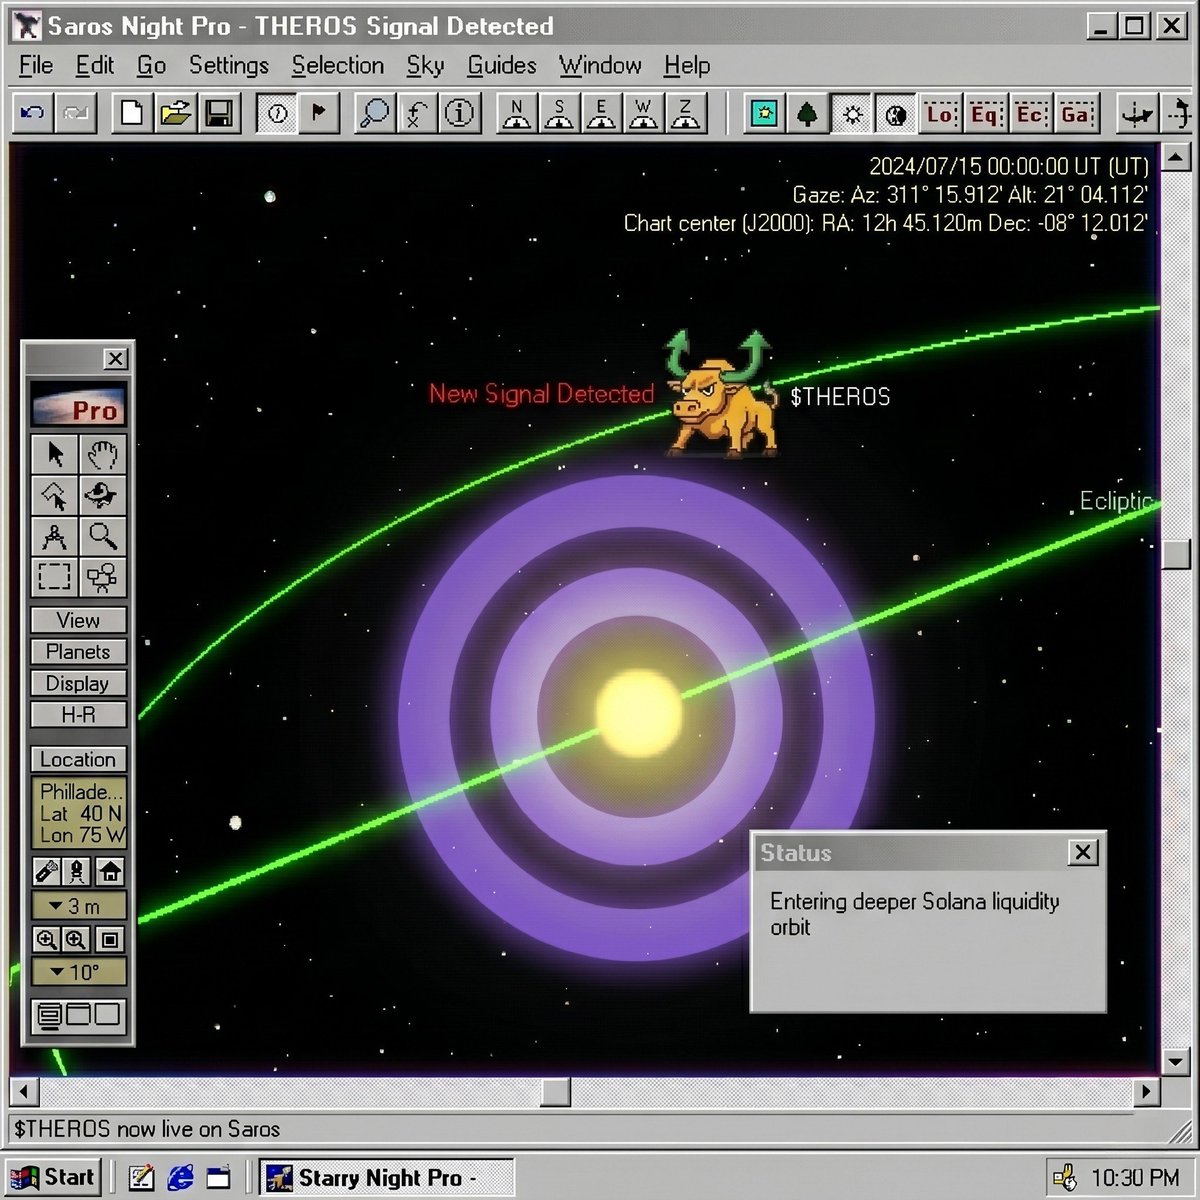Close the floating tool palette
This screenshot has width=1200, height=1200.
click(115, 359)
